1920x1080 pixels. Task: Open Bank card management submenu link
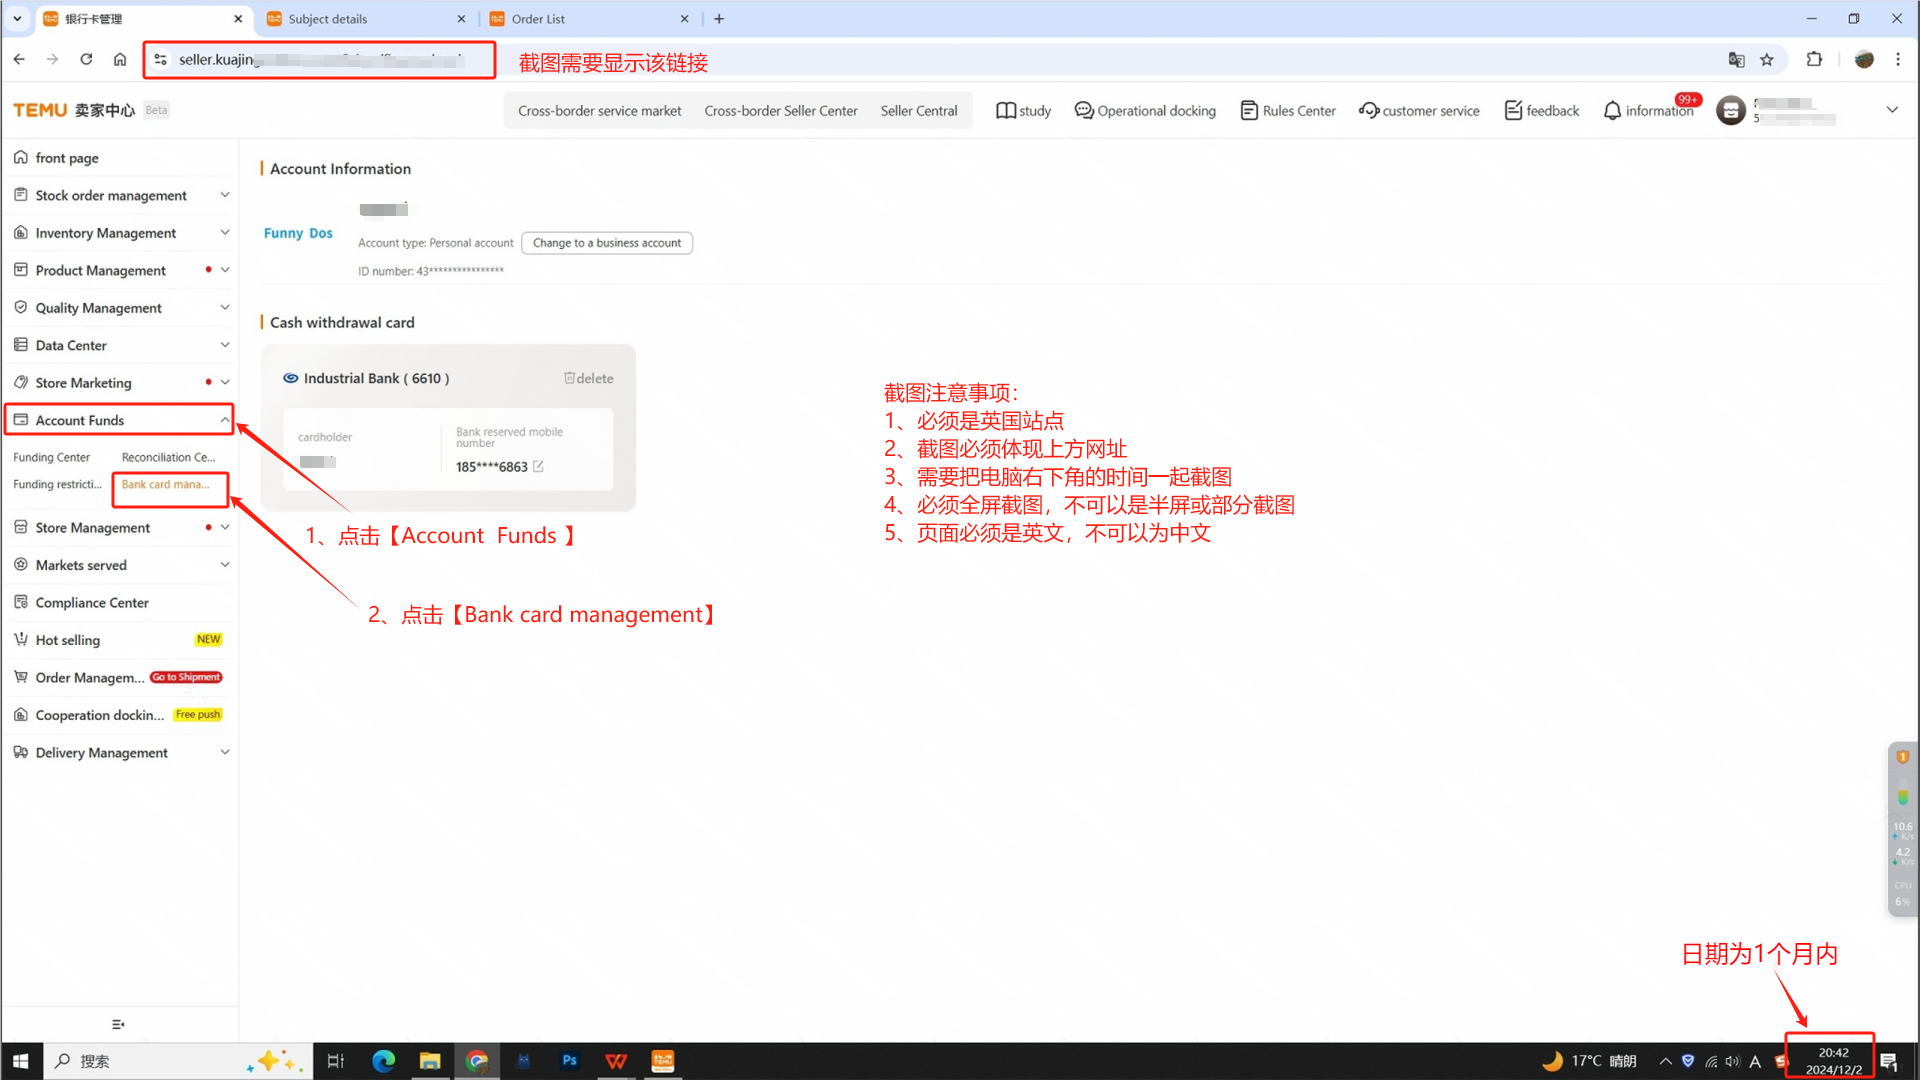166,485
